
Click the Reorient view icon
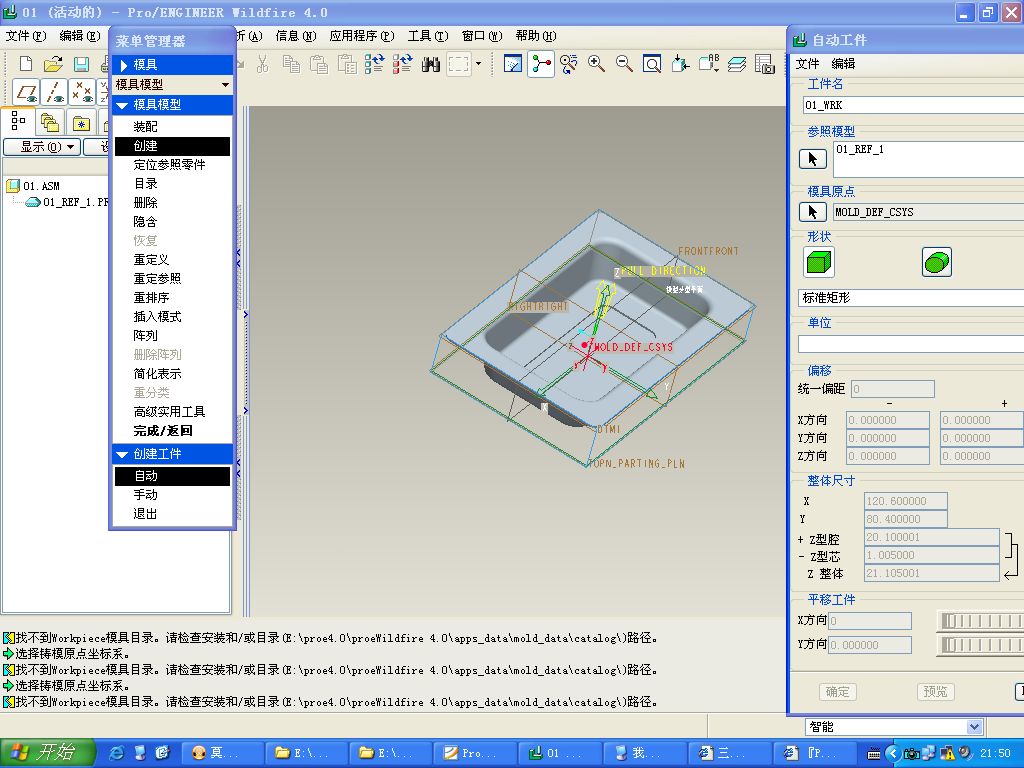point(680,64)
